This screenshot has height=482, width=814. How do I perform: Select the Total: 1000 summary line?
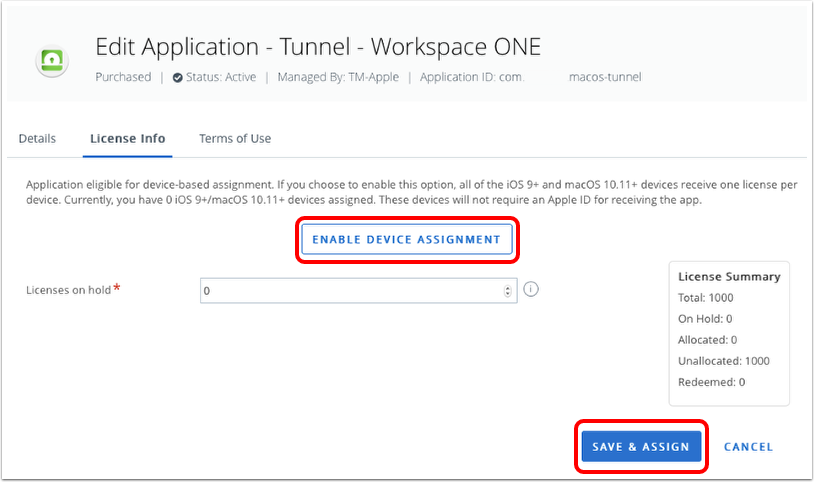pos(708,298)
